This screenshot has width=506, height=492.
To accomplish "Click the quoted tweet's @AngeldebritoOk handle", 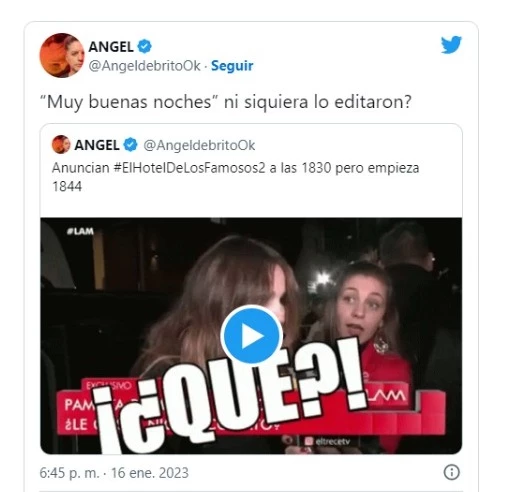I will (199, 145).
